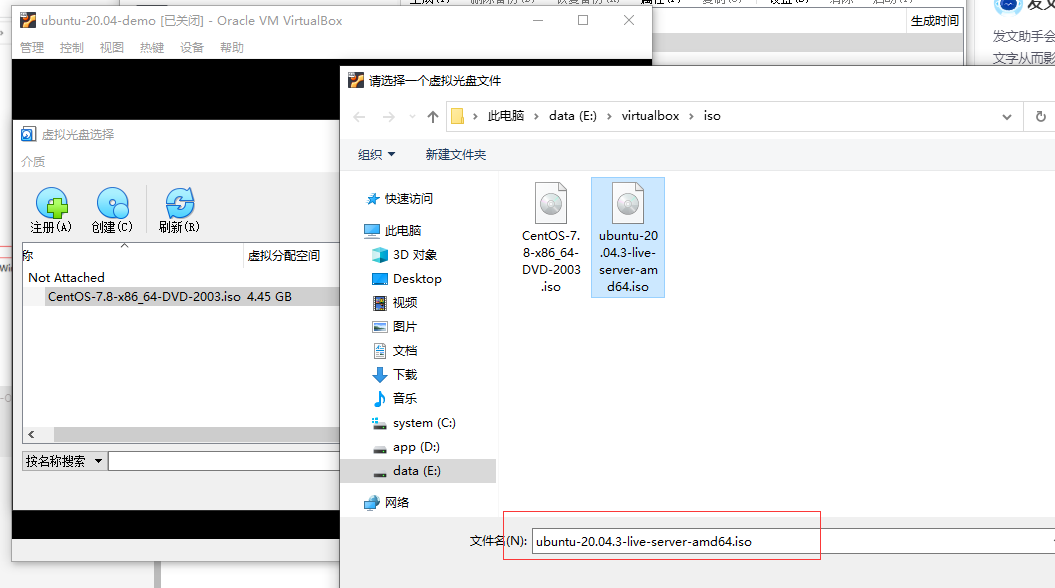Open the 视图 menu in VirtualBox
This screenshot has height=588, width=1055.
[112, 48]
